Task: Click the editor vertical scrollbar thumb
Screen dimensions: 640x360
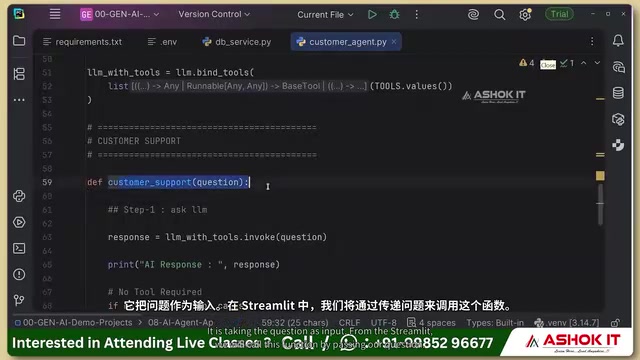Action: (x=600, y=204)
